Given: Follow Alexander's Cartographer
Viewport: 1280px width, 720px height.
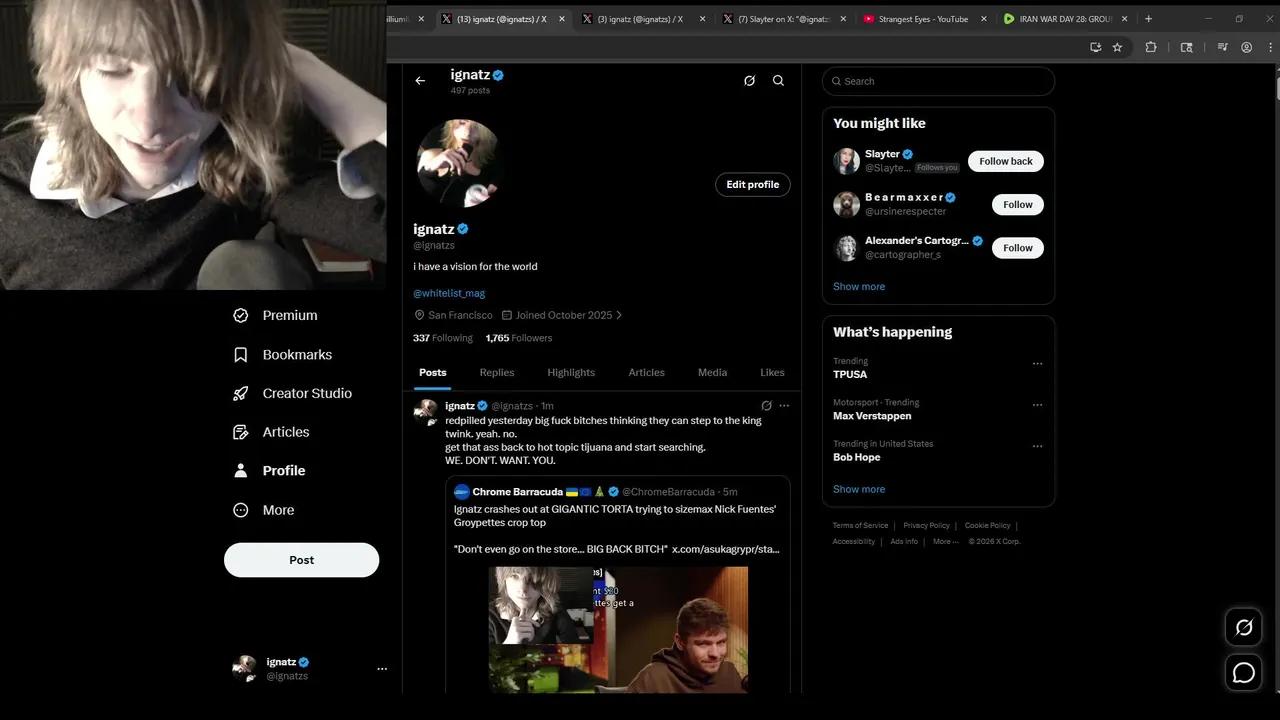Looking at the screenshot, I should point(1018,248).
